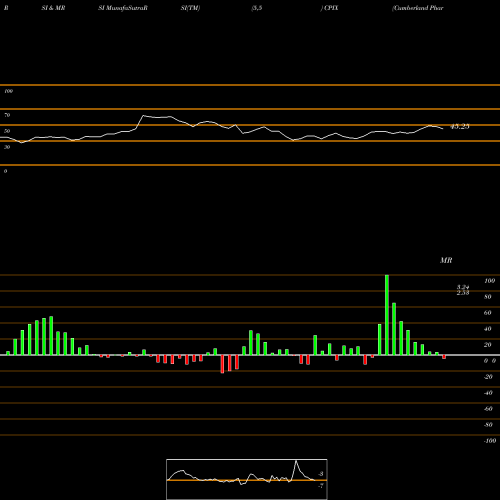Click the tallest green MR histogram bar
The height and width of the screenshot is (500, 500).
tap(387, 315)
